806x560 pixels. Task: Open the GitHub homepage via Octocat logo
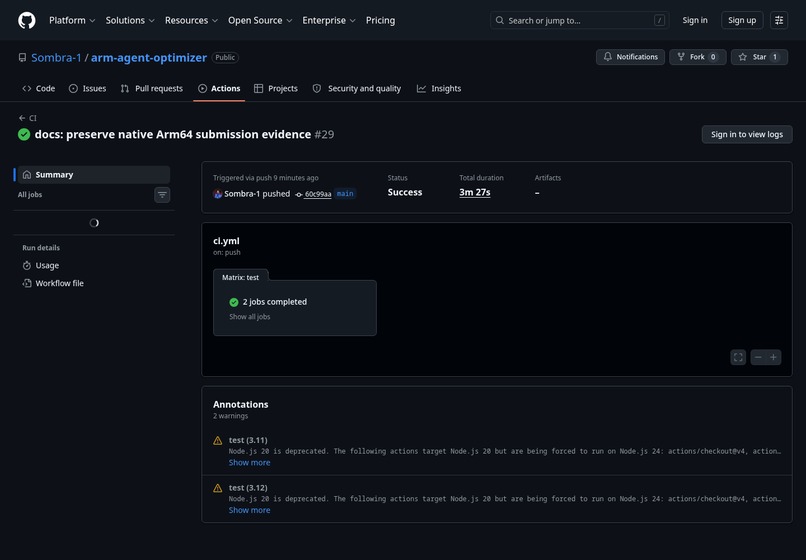tap(27, 21)
